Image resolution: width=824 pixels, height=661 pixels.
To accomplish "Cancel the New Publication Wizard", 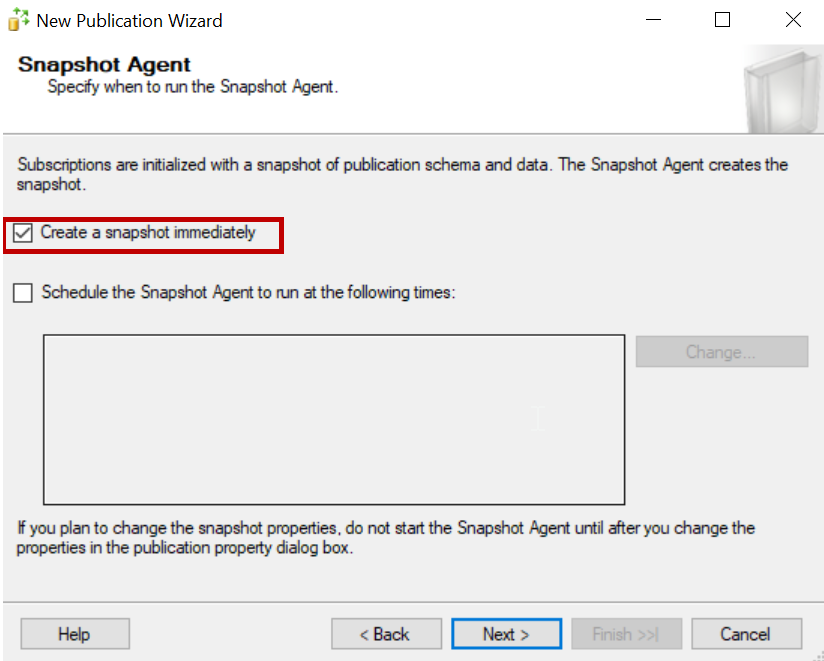I will click(x=745, y=634).
